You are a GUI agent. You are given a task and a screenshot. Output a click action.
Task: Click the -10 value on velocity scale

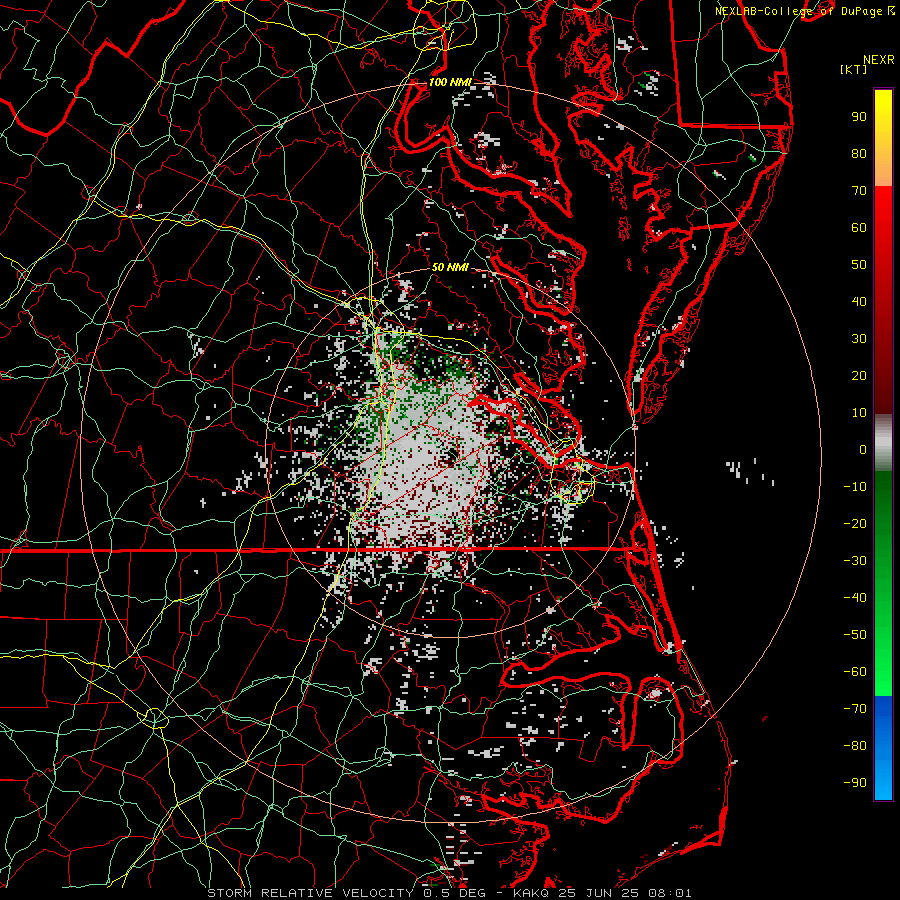tap(855, 487)
